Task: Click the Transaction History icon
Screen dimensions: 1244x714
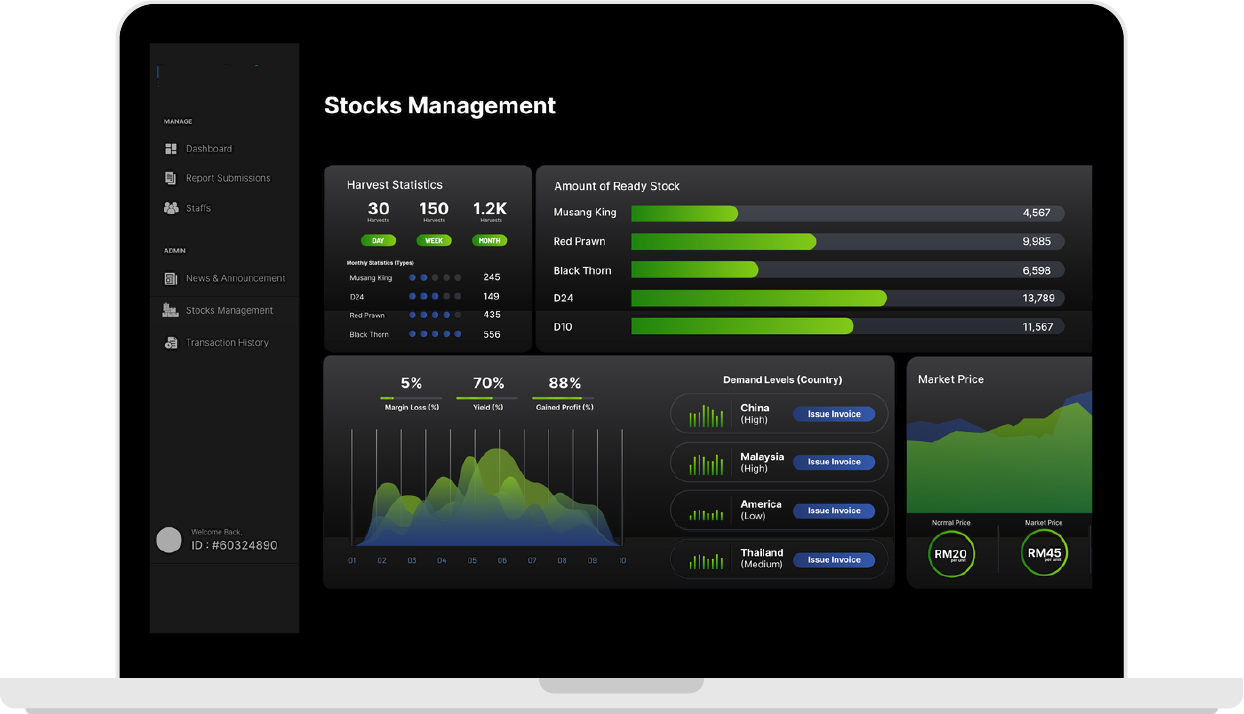Action: click(170, 343)
